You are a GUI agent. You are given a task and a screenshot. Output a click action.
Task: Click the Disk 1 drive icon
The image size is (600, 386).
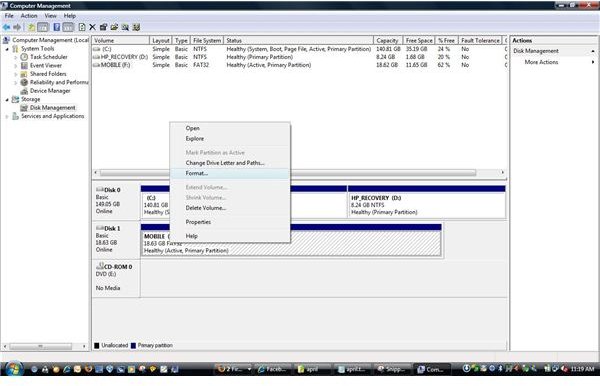pyautogui.click(x=99, y=228)
